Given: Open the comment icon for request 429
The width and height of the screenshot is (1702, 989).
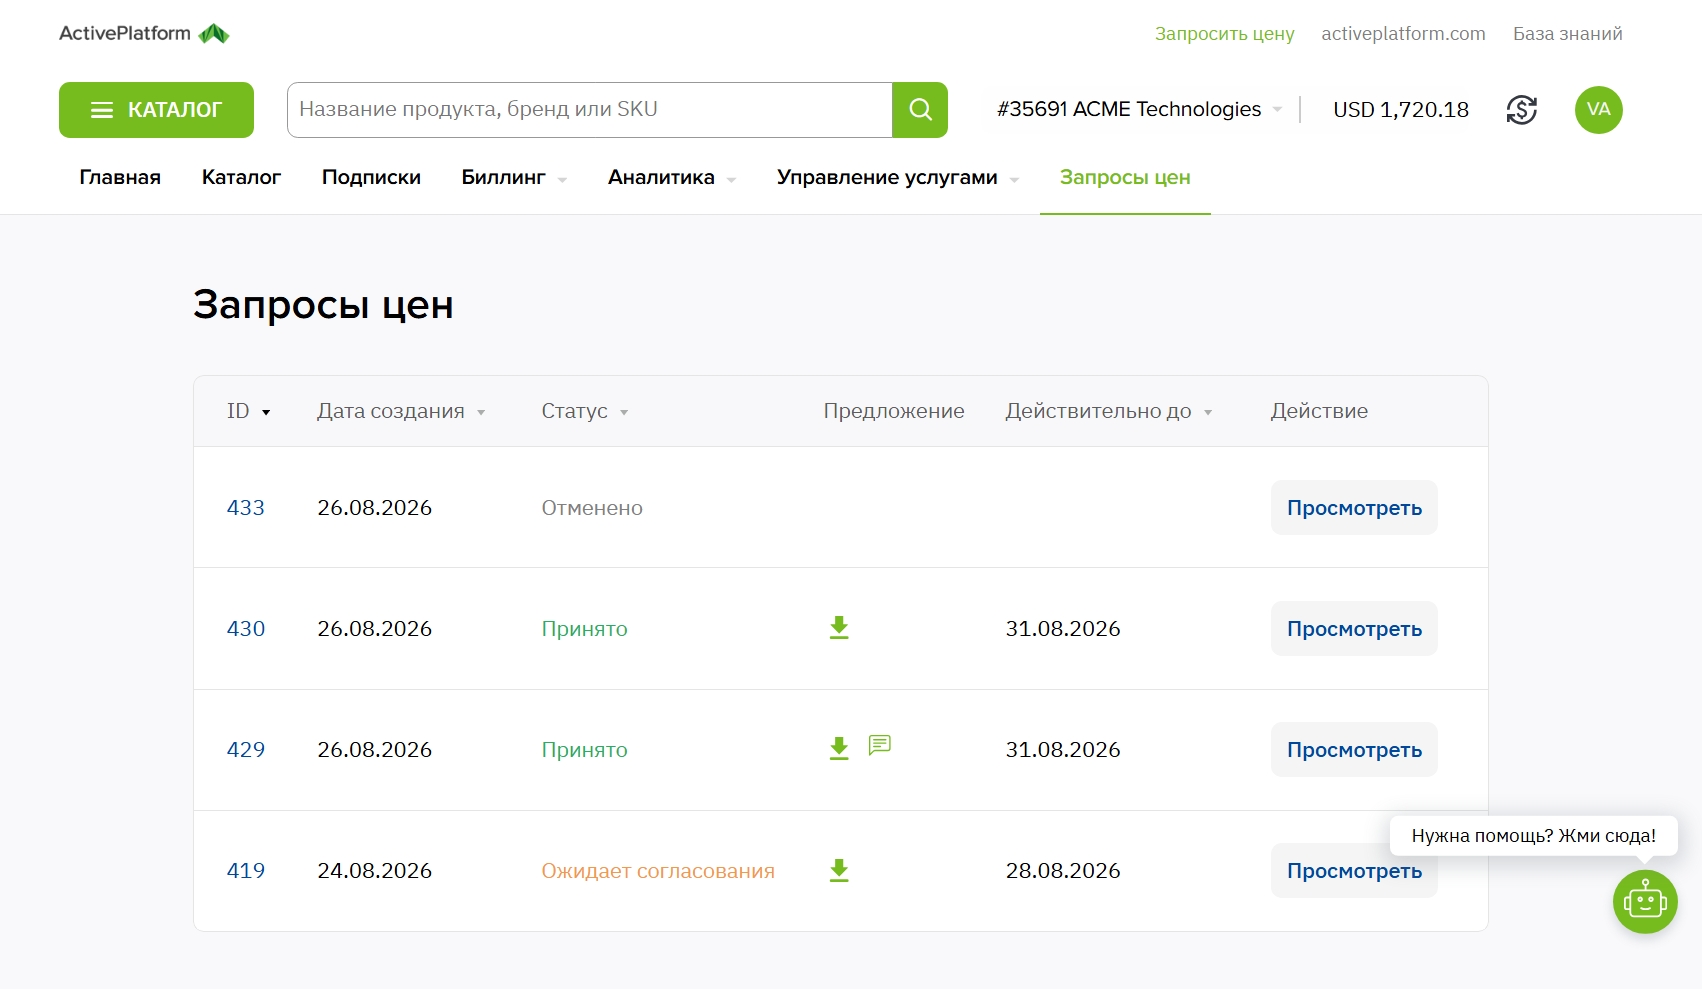Looking at the screenshot, I should pyautogui.click(x=880, y=745).
